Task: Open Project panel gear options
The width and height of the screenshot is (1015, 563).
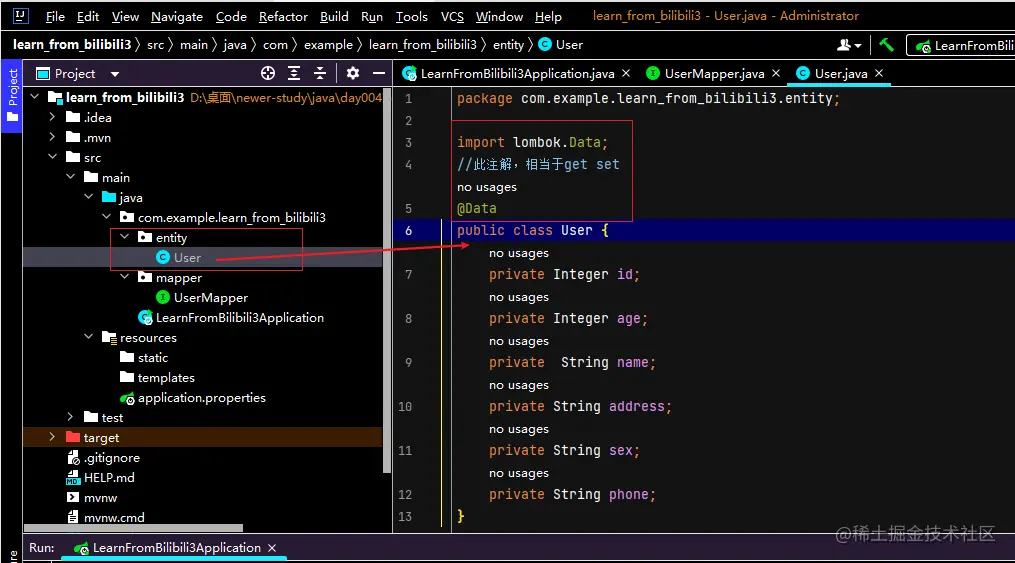Action: pyautogui.click(x=353, y=73)
